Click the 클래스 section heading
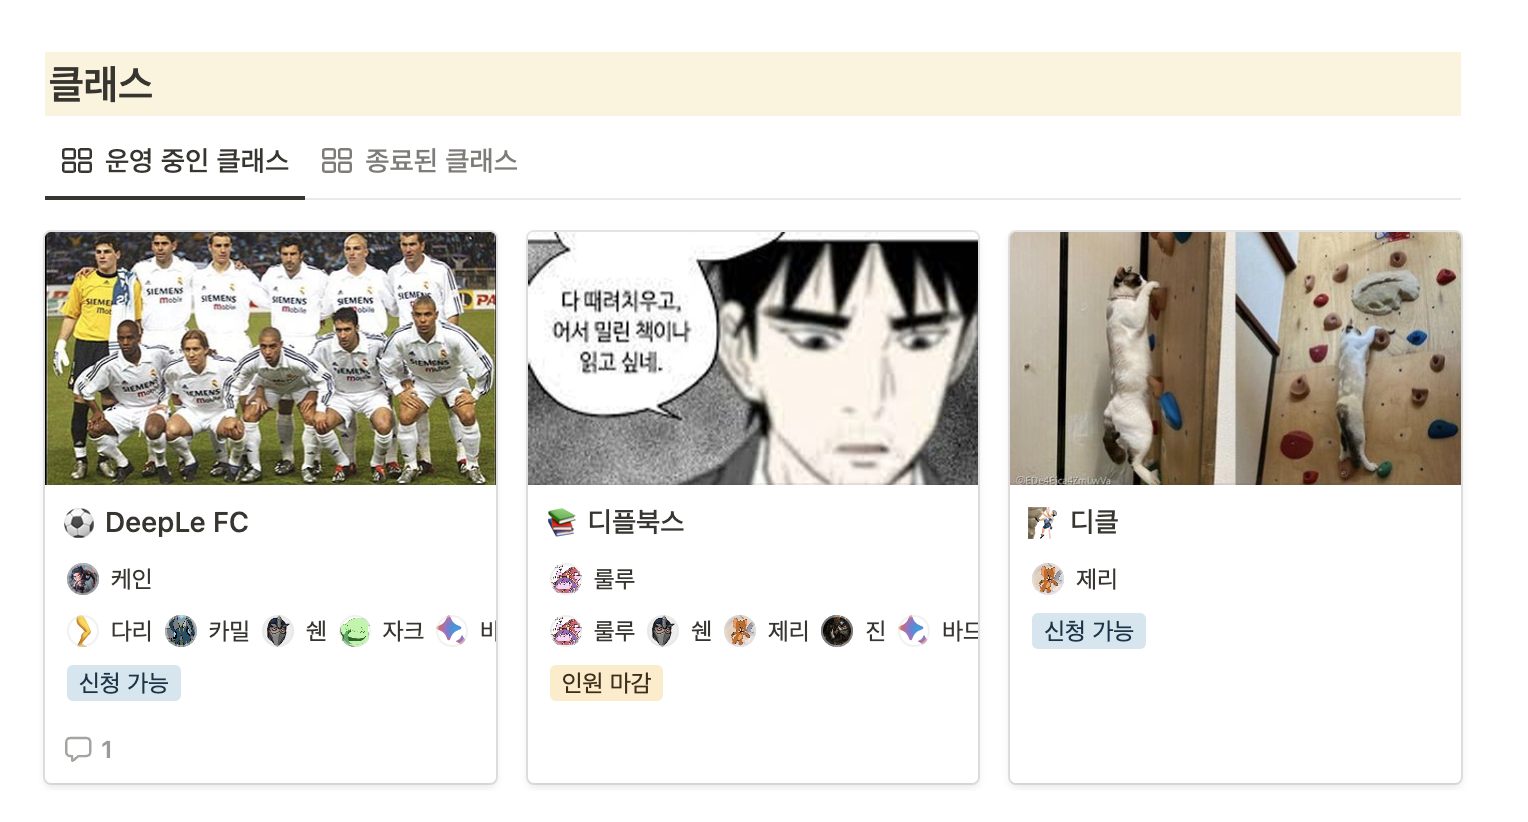 [101, 84]
